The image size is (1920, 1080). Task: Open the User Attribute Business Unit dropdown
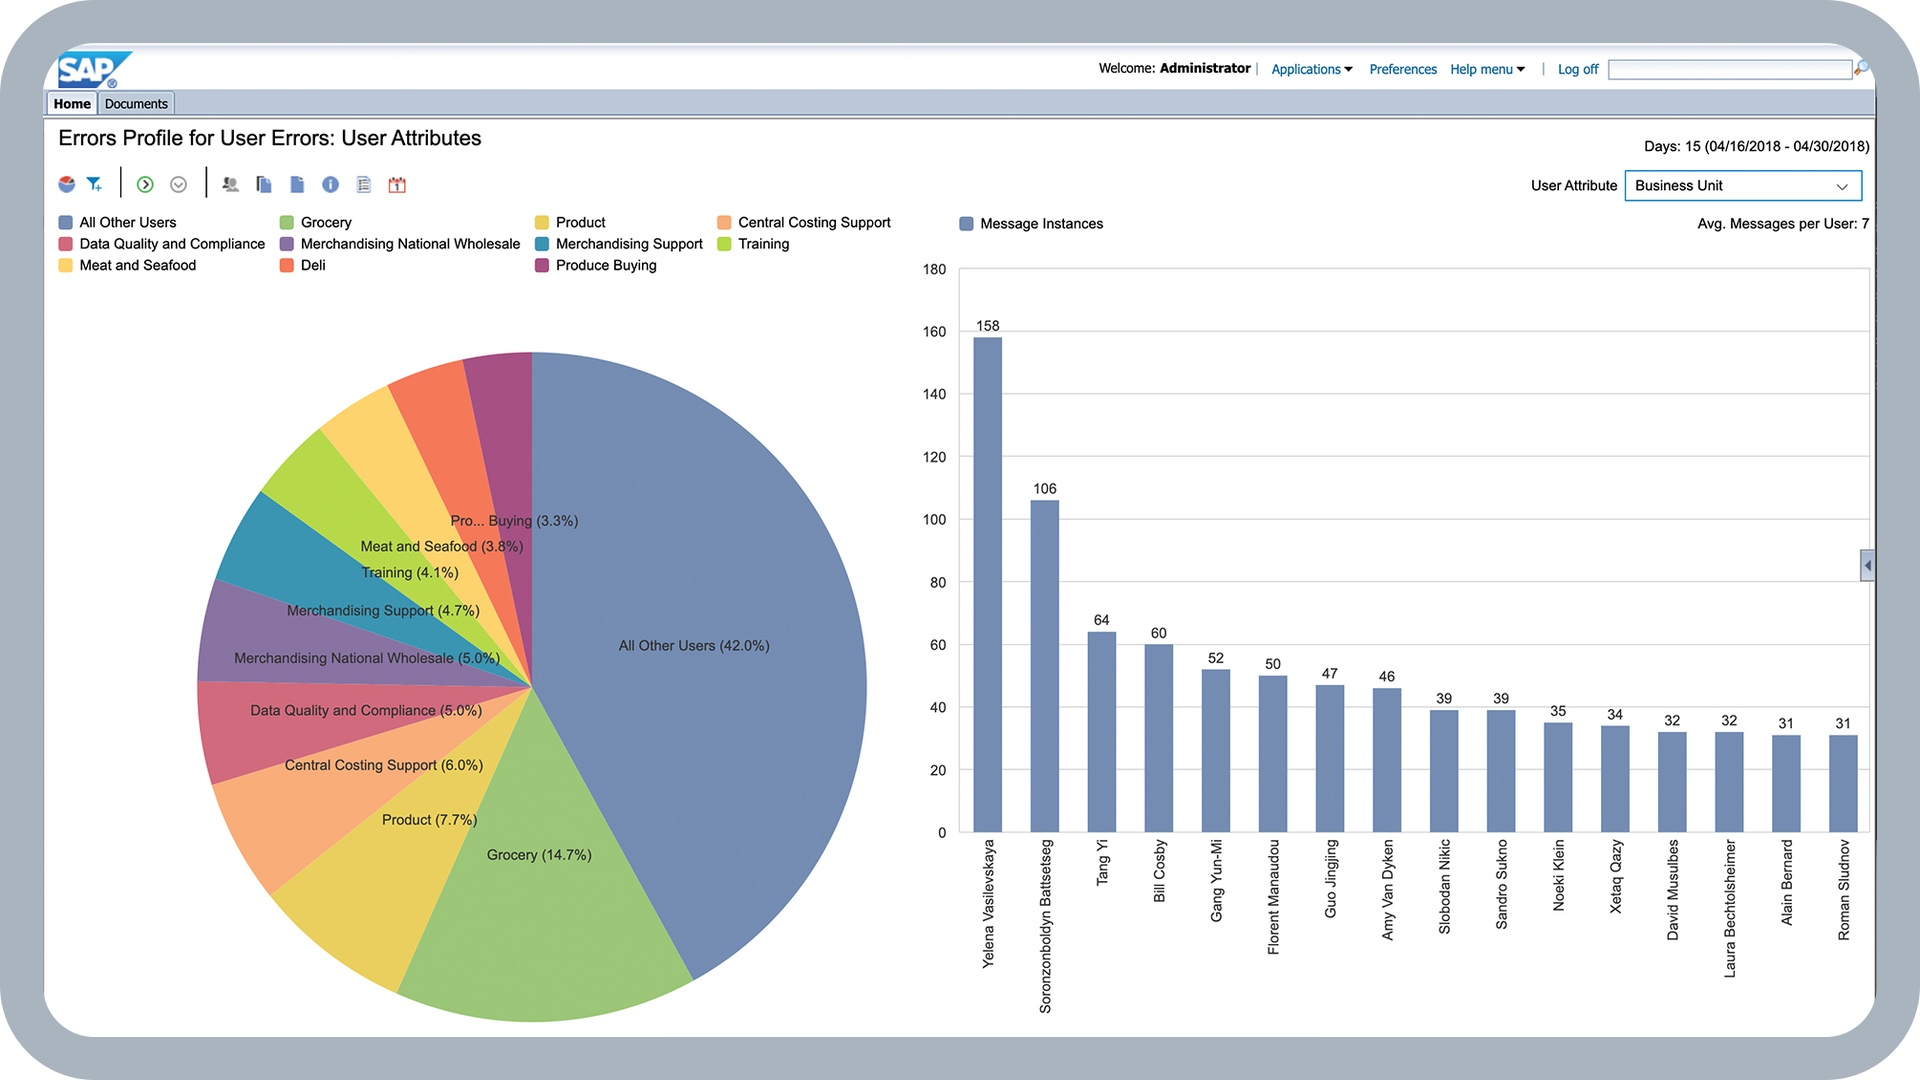(x=1743, y=186)
